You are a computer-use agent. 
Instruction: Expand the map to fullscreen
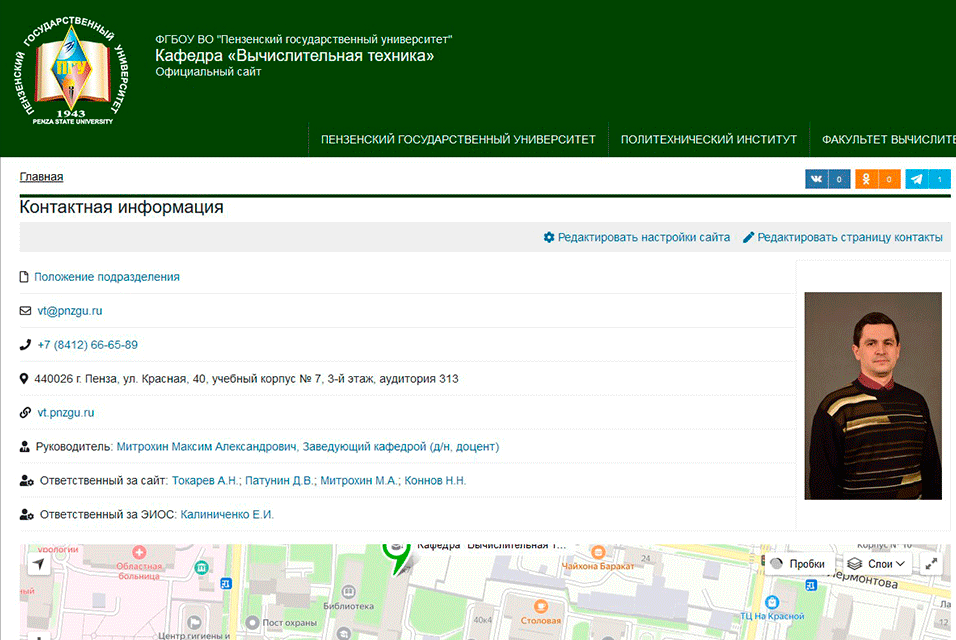[932, 564]
